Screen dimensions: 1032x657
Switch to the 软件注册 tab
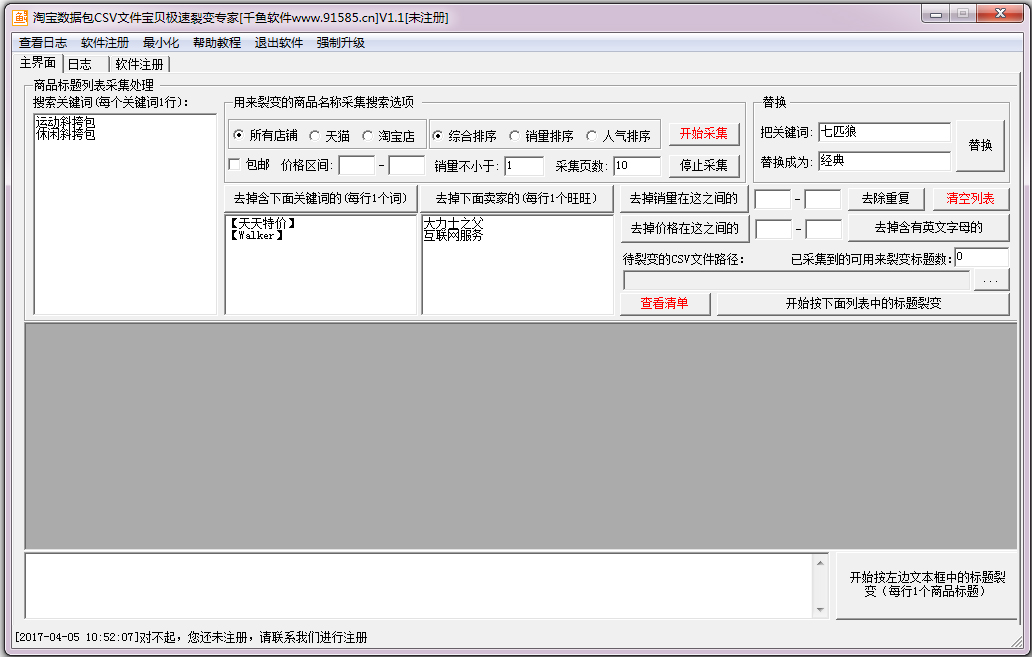(139, 64)
